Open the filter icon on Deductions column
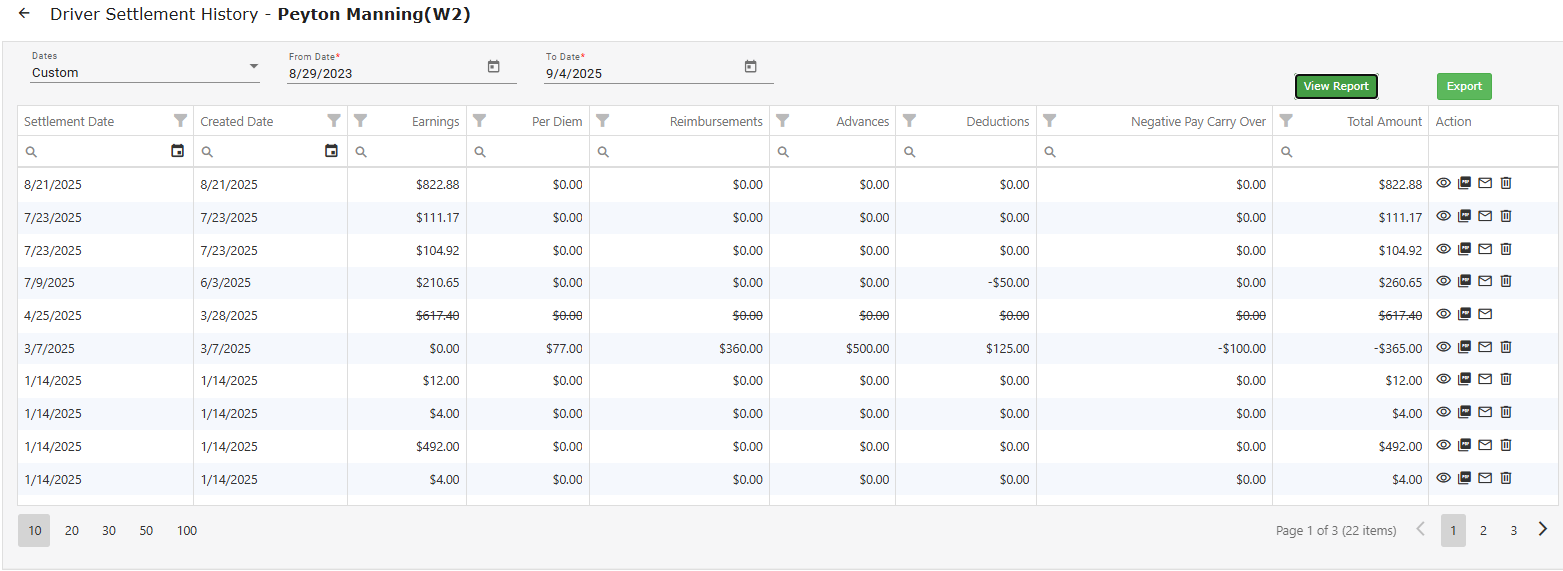The height and width of the screenshot is (571, 1563). click(909, 121)
